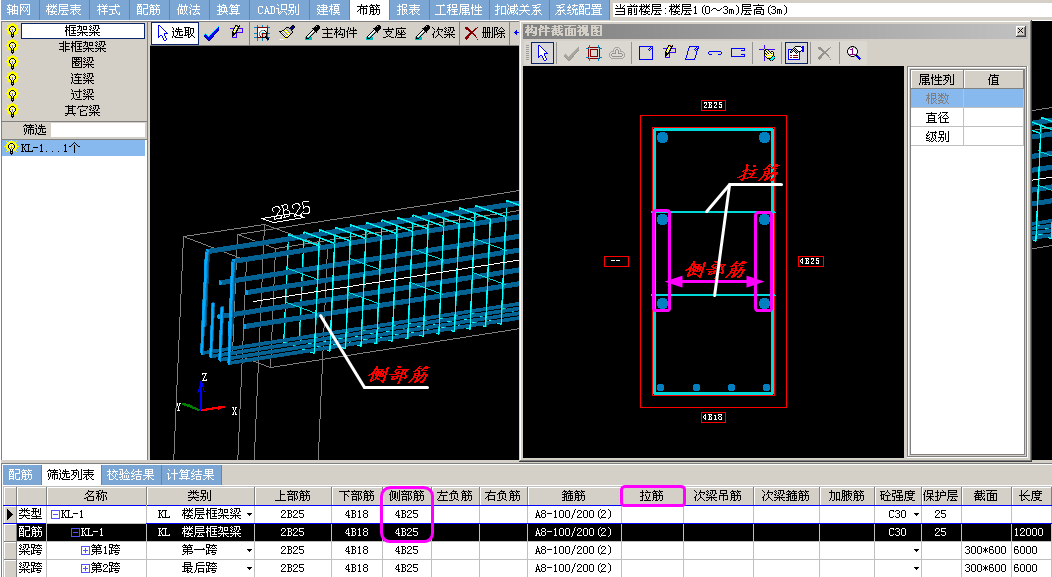The width and height of the screenshot is (1052, 577).
Task: Switch to the 校验结果 bottom tab
Action: pos(130,475)
